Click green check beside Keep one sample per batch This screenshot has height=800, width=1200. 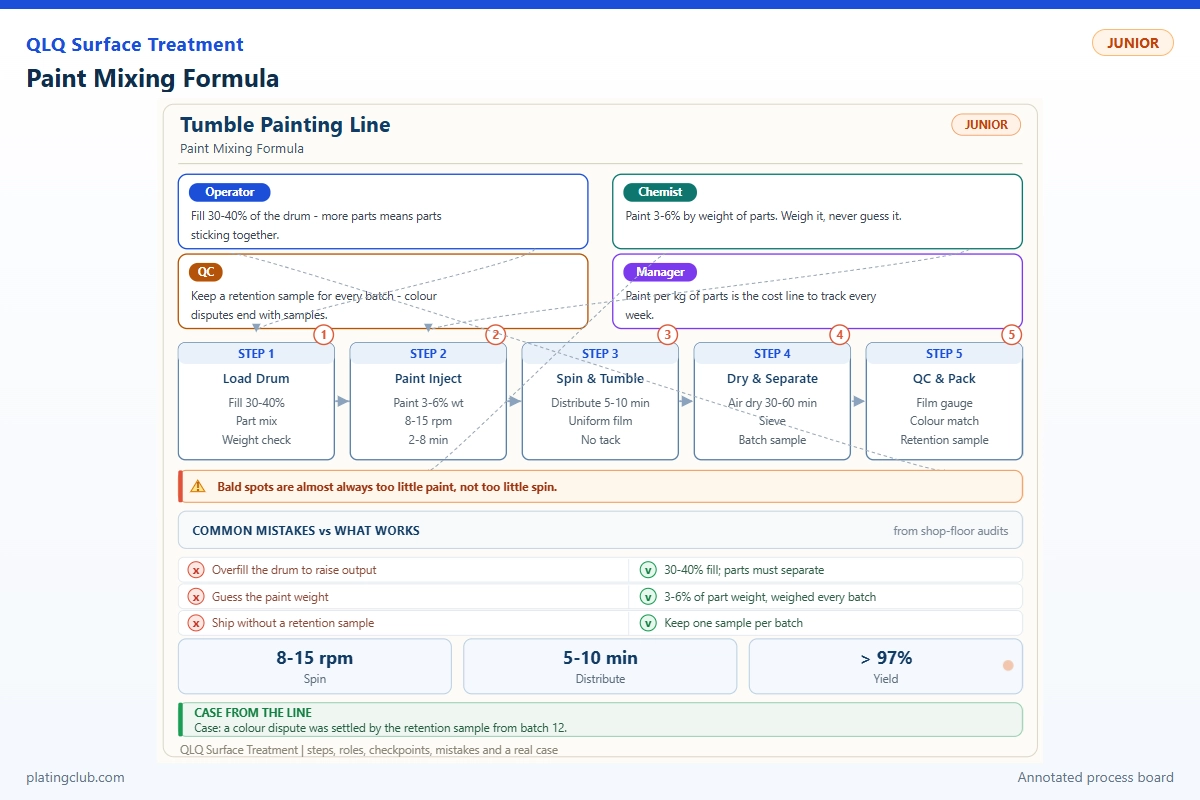point(648,623)
